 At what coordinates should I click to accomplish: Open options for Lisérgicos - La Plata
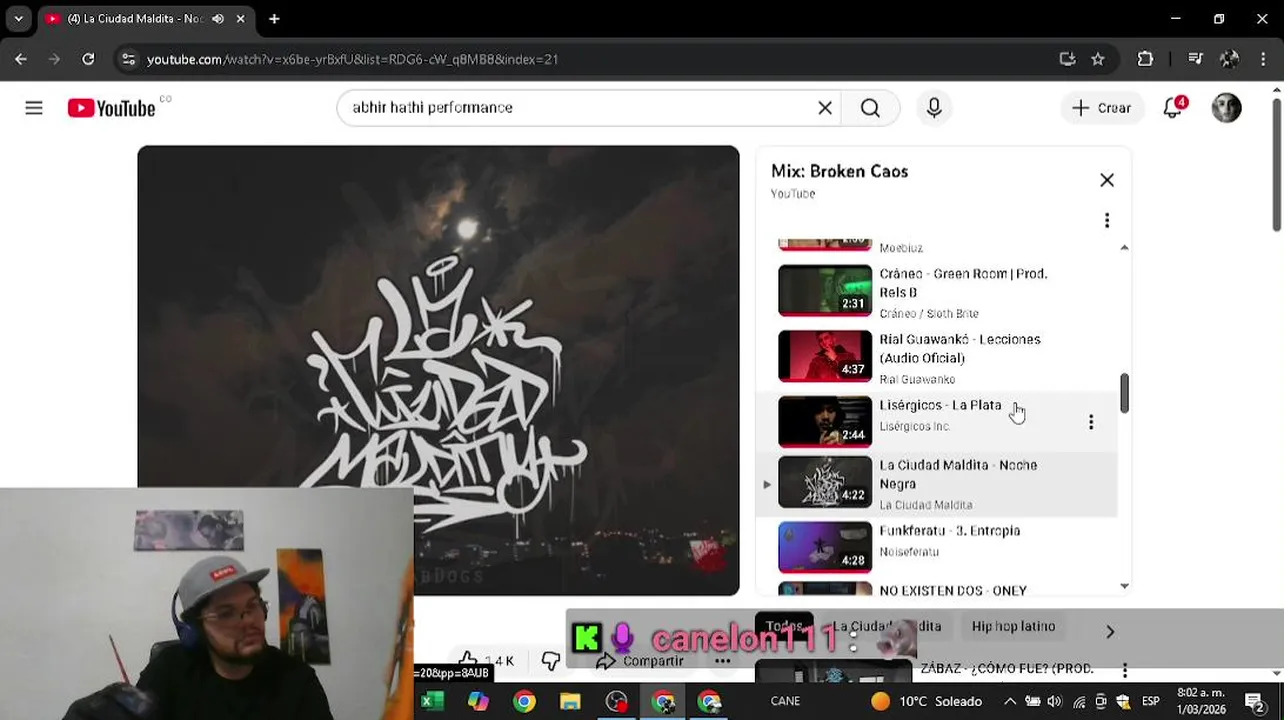[1091, 422]
